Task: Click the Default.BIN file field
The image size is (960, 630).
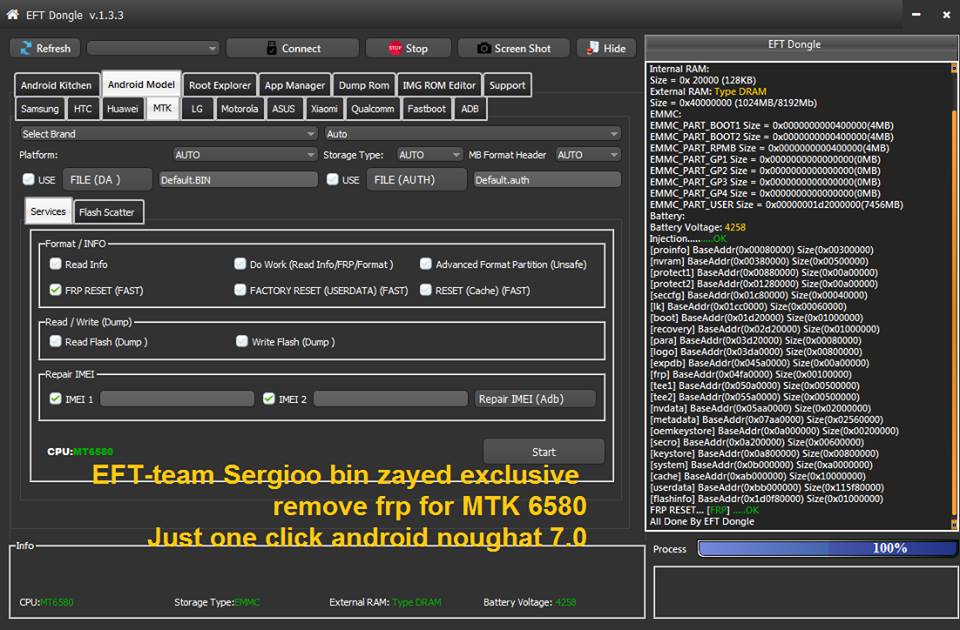Action: click(x=238, y=179)
